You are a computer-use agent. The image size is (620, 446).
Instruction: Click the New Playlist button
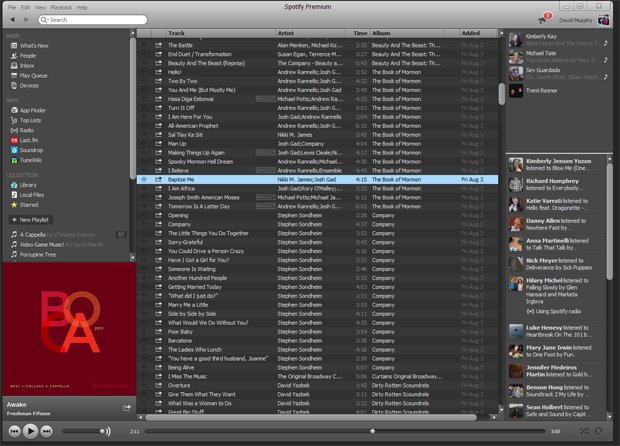30,220
